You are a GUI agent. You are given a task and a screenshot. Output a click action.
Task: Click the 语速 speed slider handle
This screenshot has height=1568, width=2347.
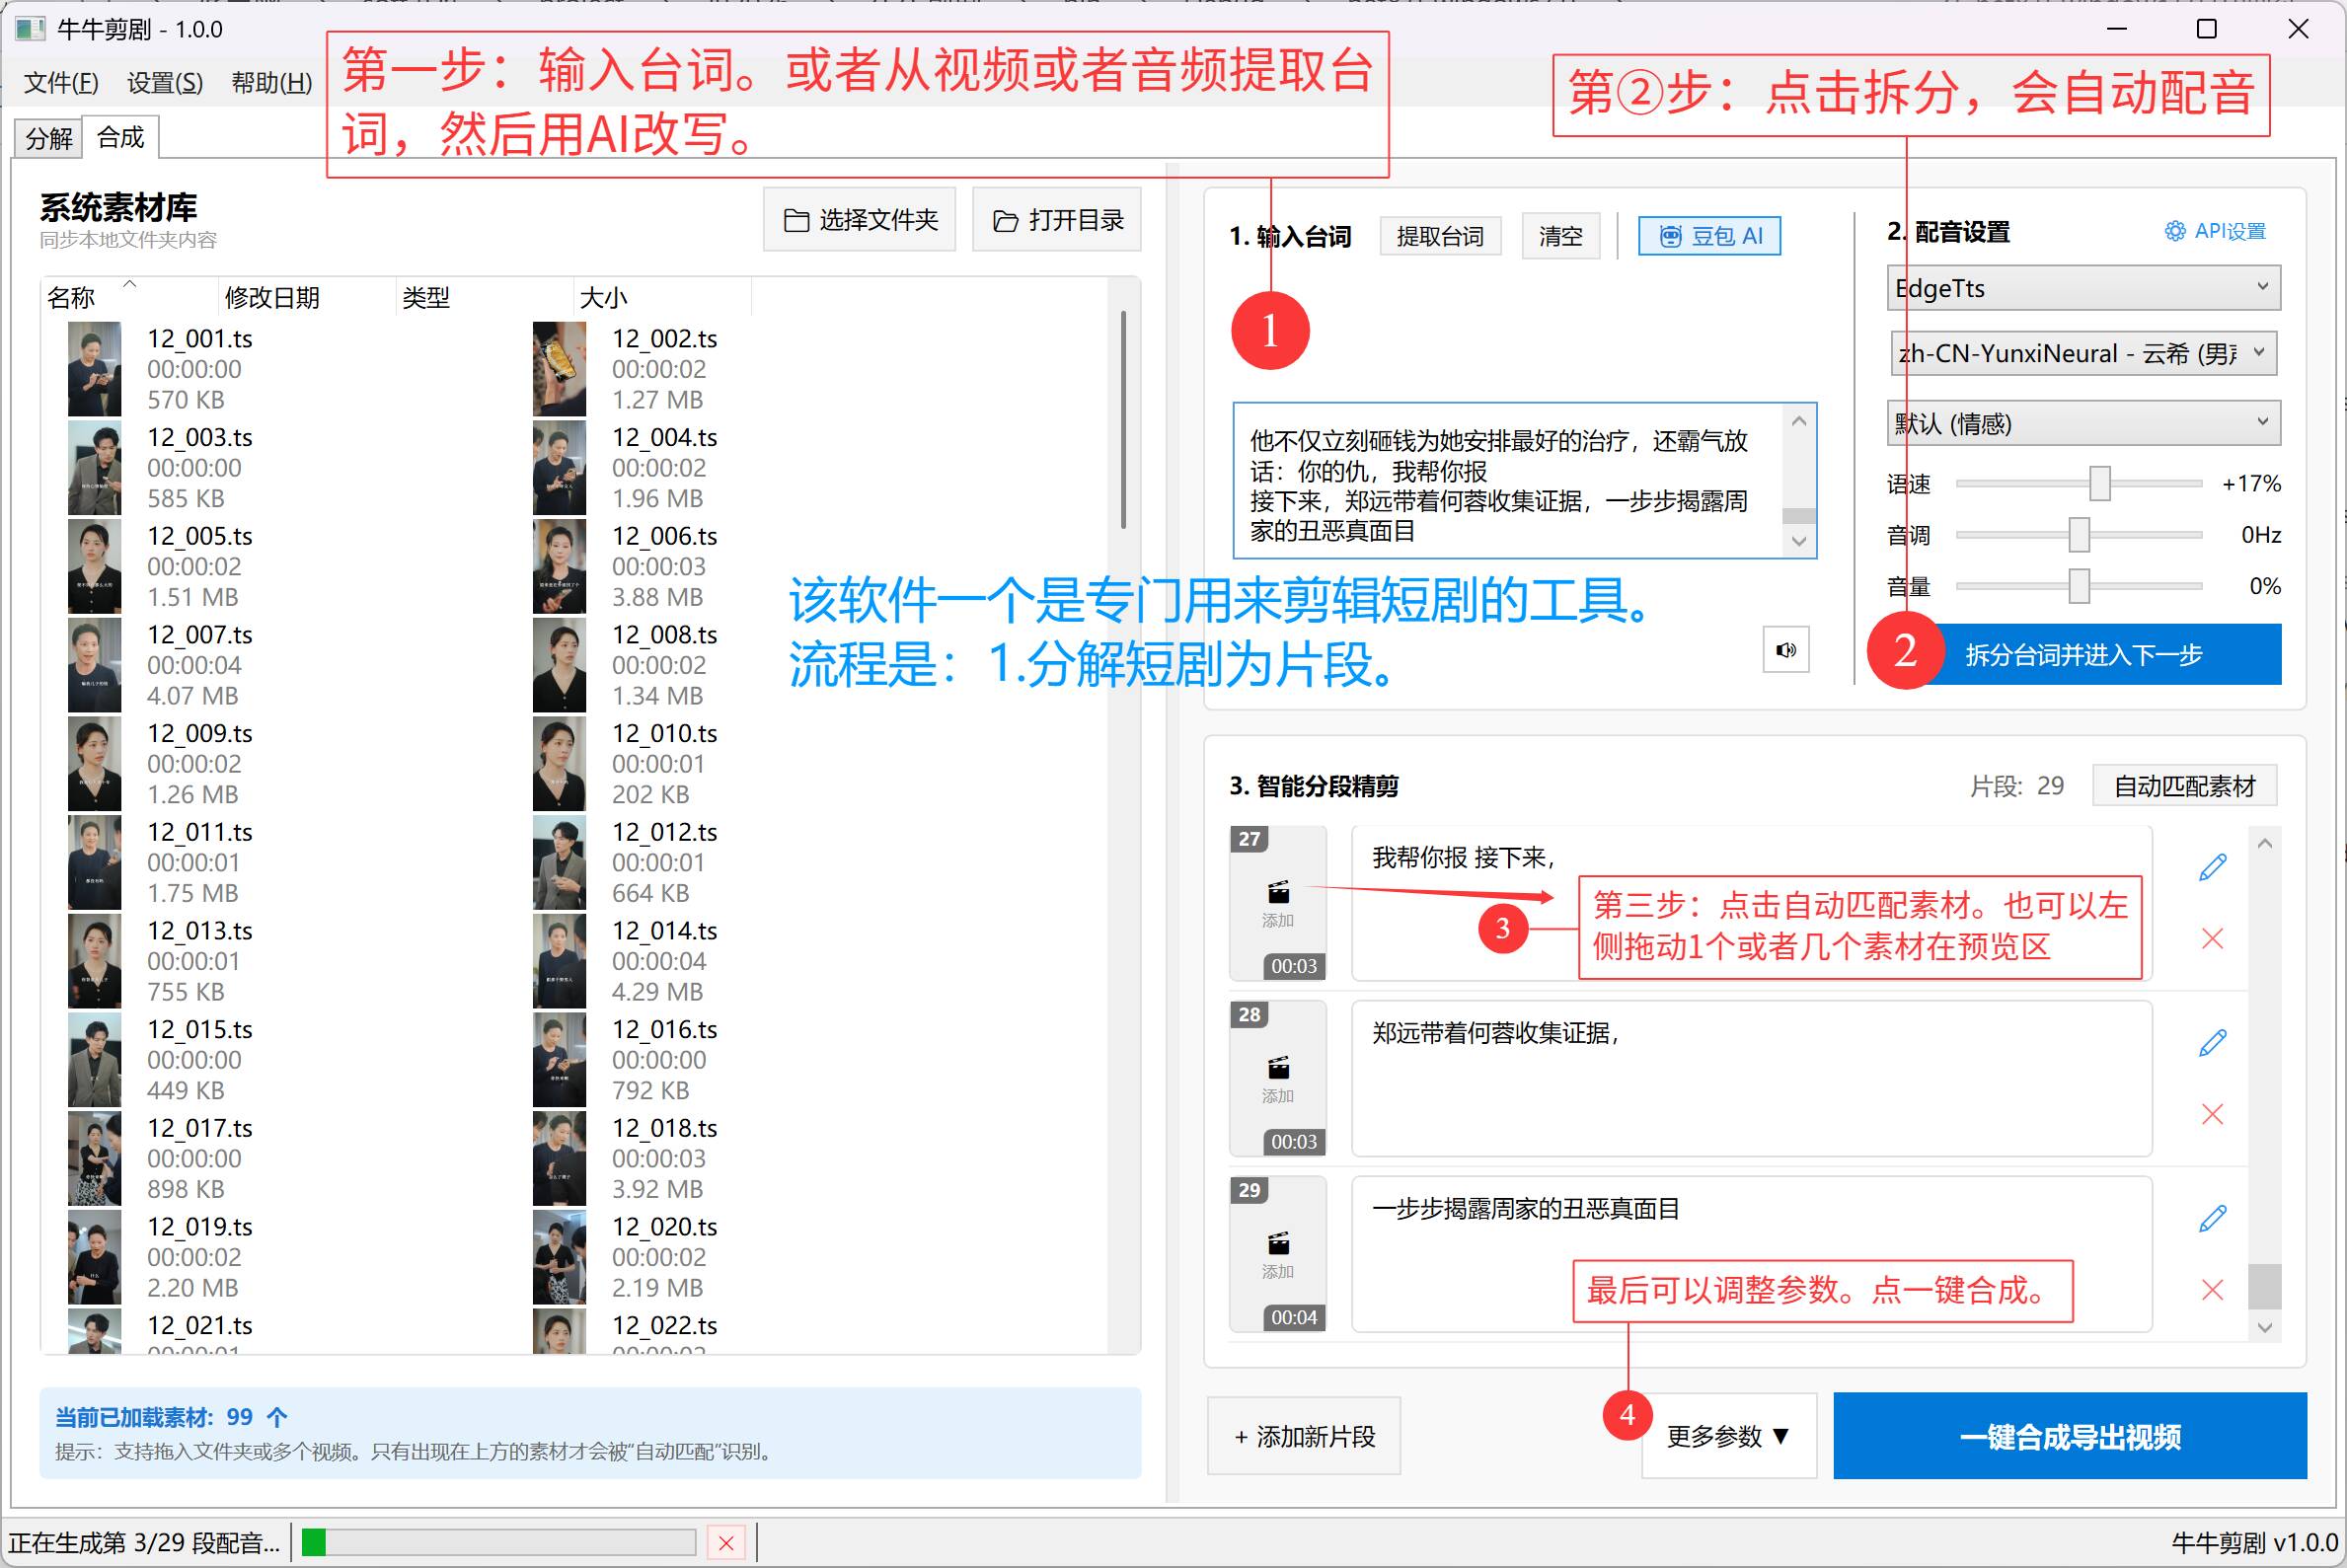point(2099,484)
